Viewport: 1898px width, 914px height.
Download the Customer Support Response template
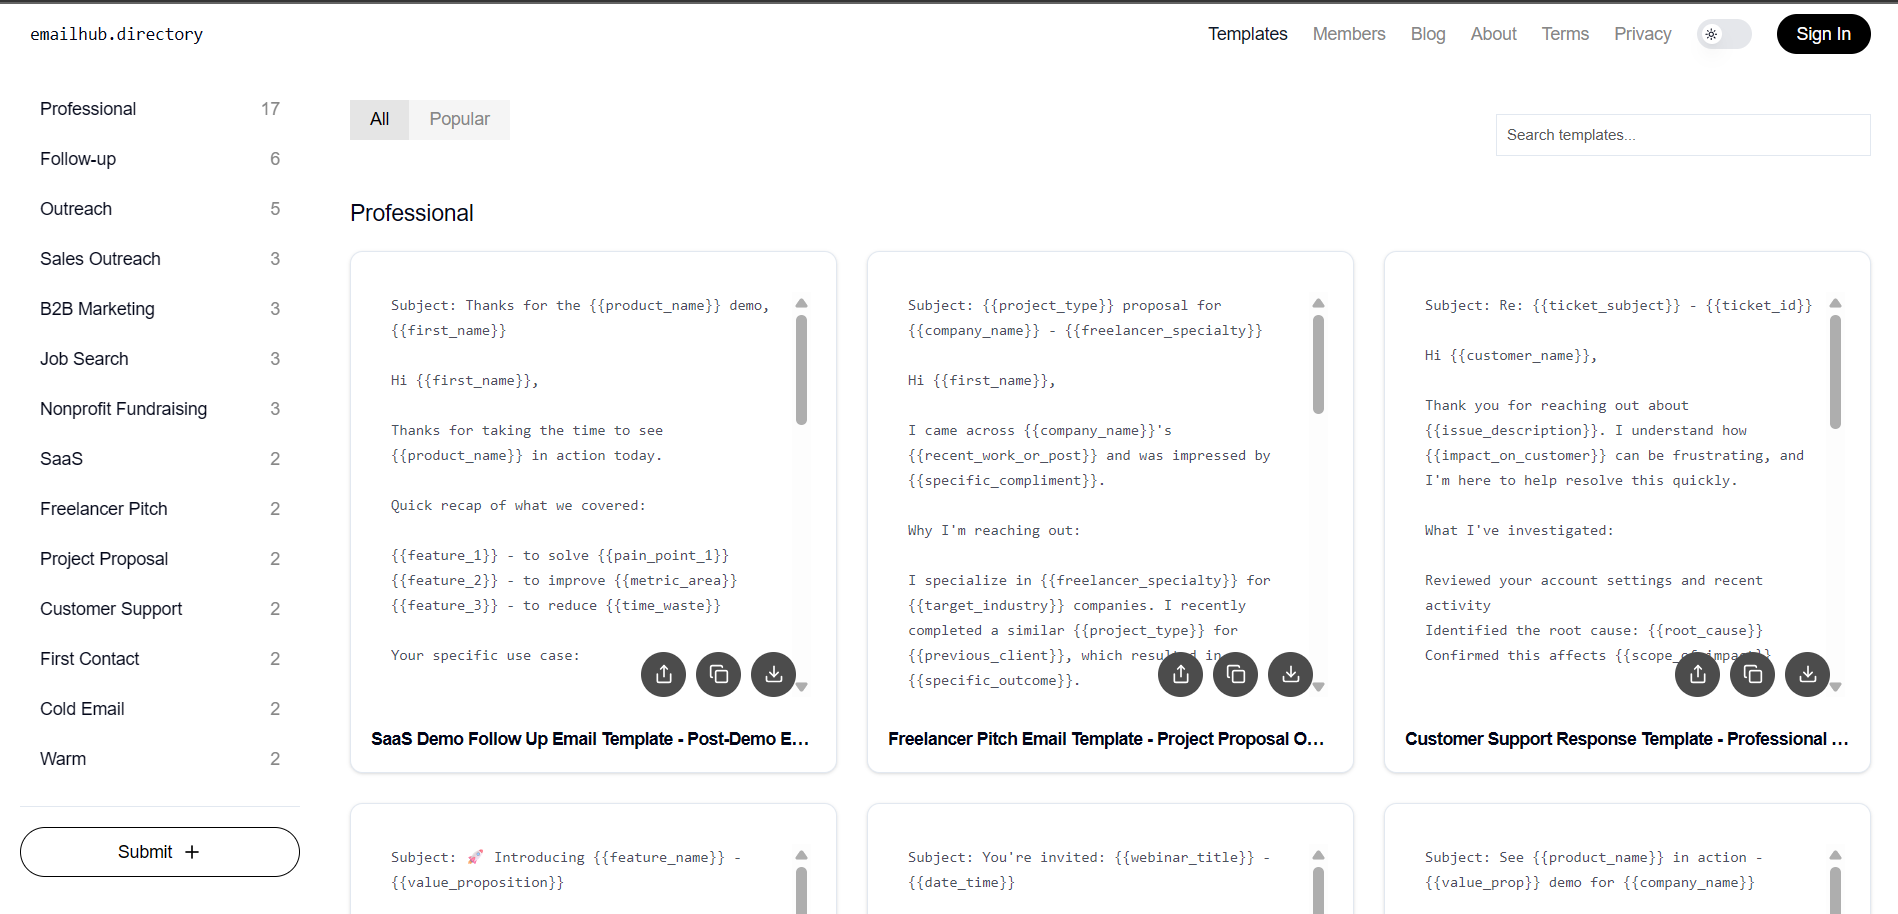pyautogui.click(x=1807, y=674)
